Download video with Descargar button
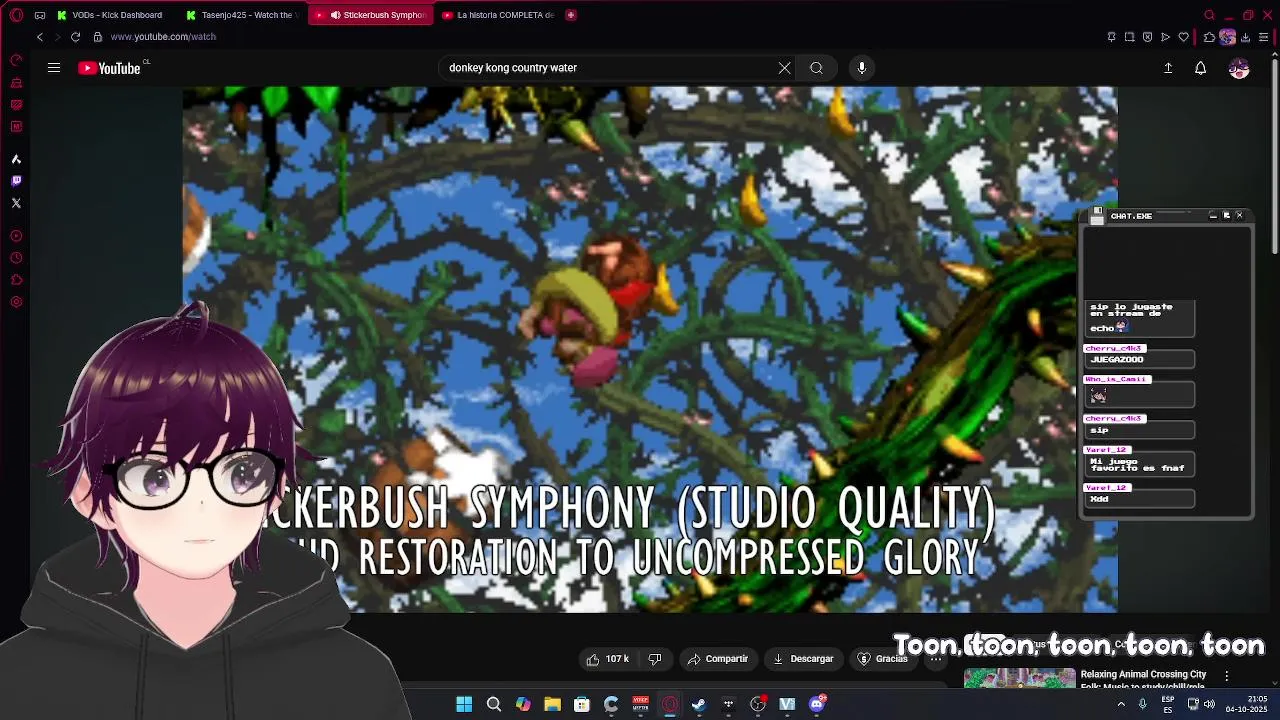Image resolution: width=1280 pixels, height=720 pixels. pyautogui.click(x=803, y=659)
